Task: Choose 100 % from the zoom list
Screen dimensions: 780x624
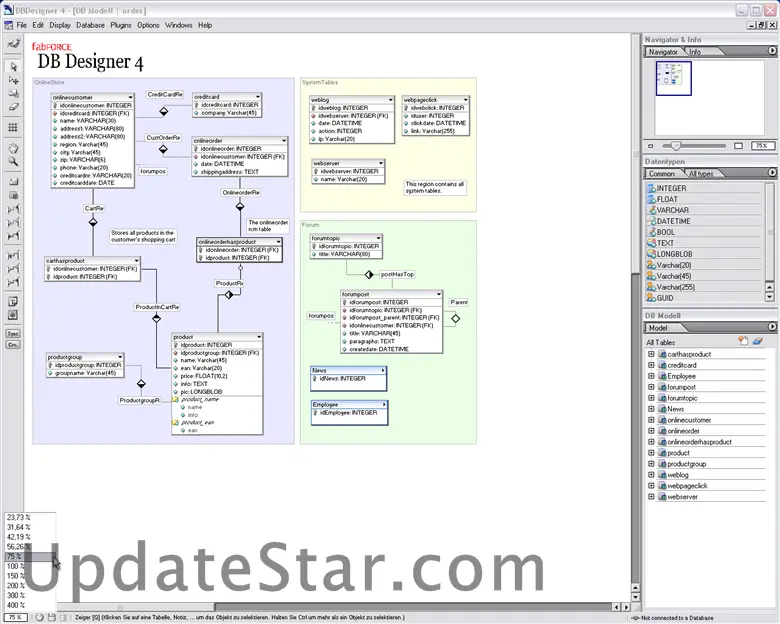Action: point(30,566)
